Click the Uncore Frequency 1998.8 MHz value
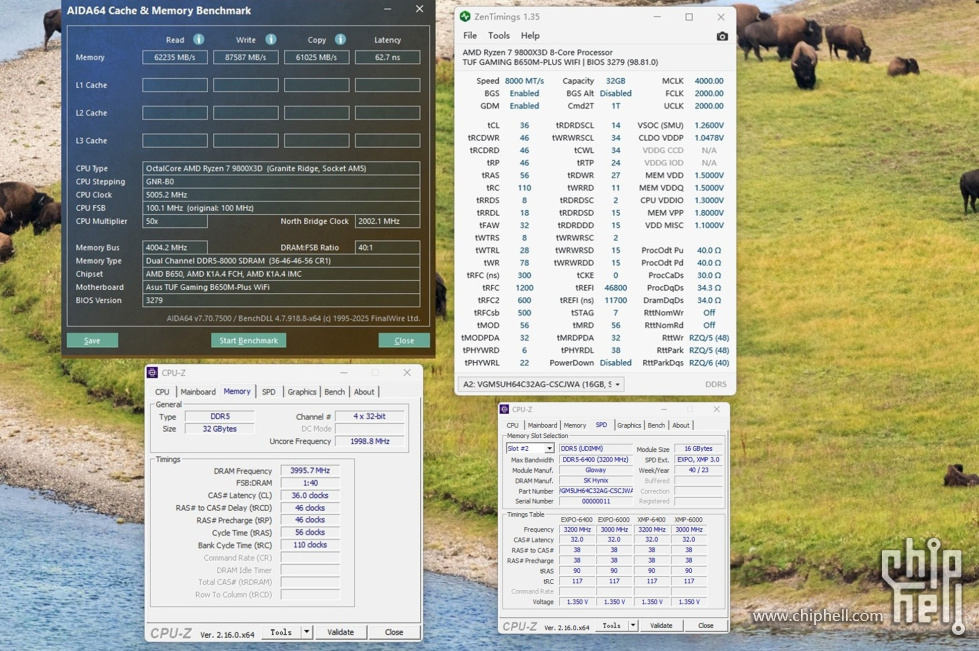This screenshot has height=651, width=979. [x=370, y=441]
